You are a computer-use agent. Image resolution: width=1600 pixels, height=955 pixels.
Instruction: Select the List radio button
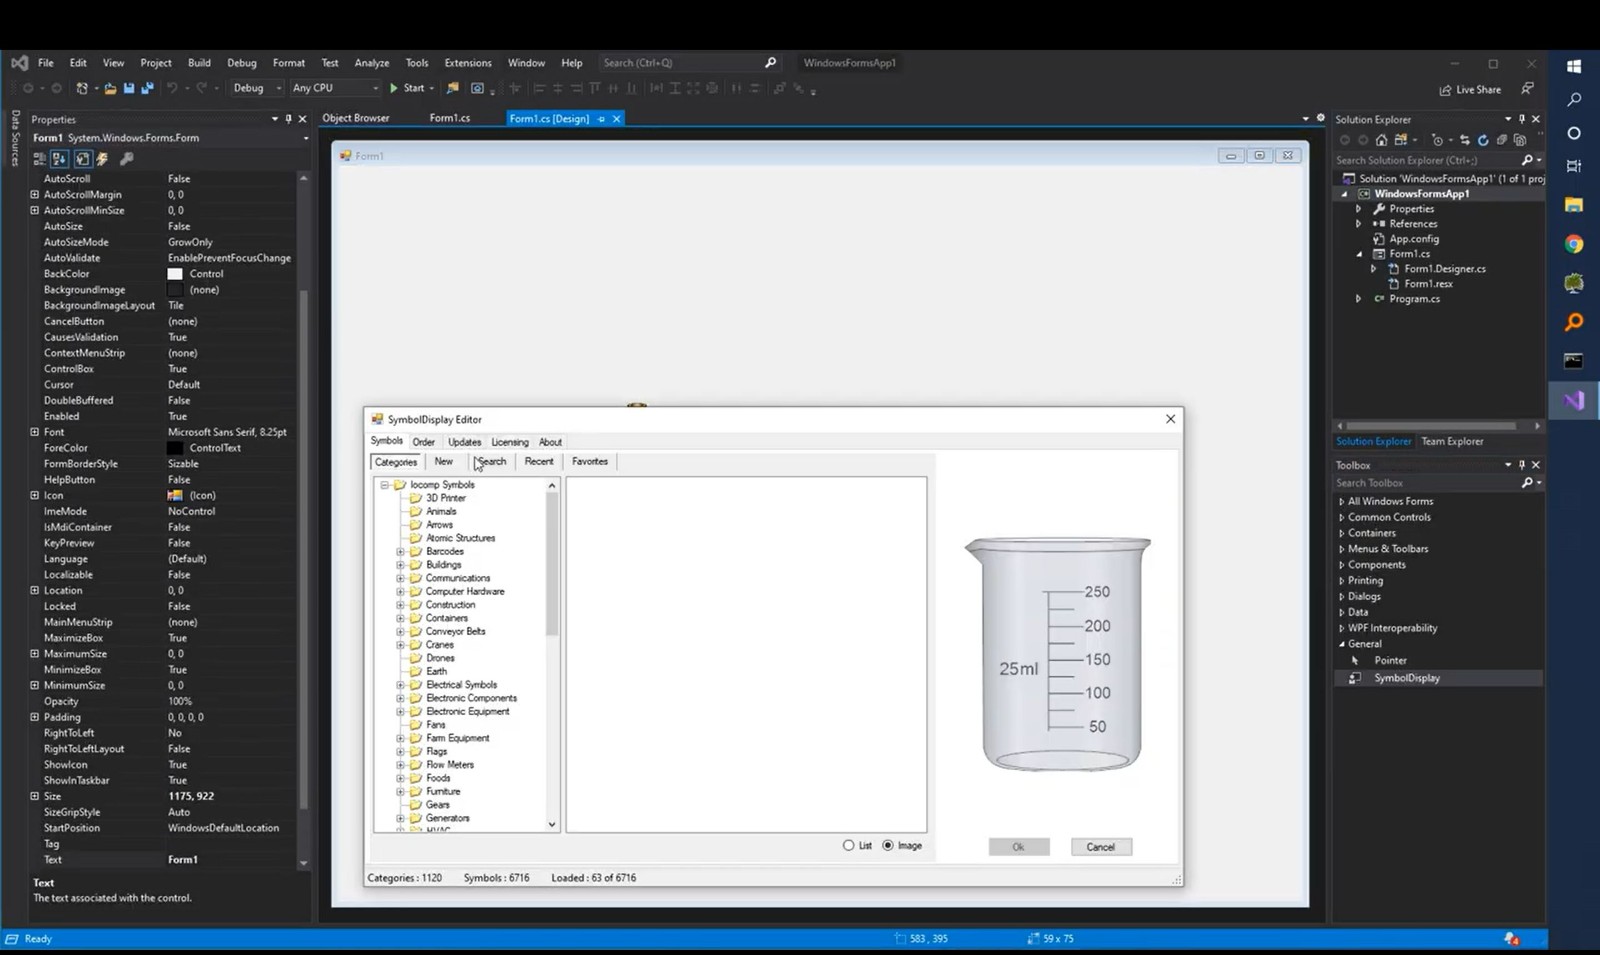[x=849, y=846]
